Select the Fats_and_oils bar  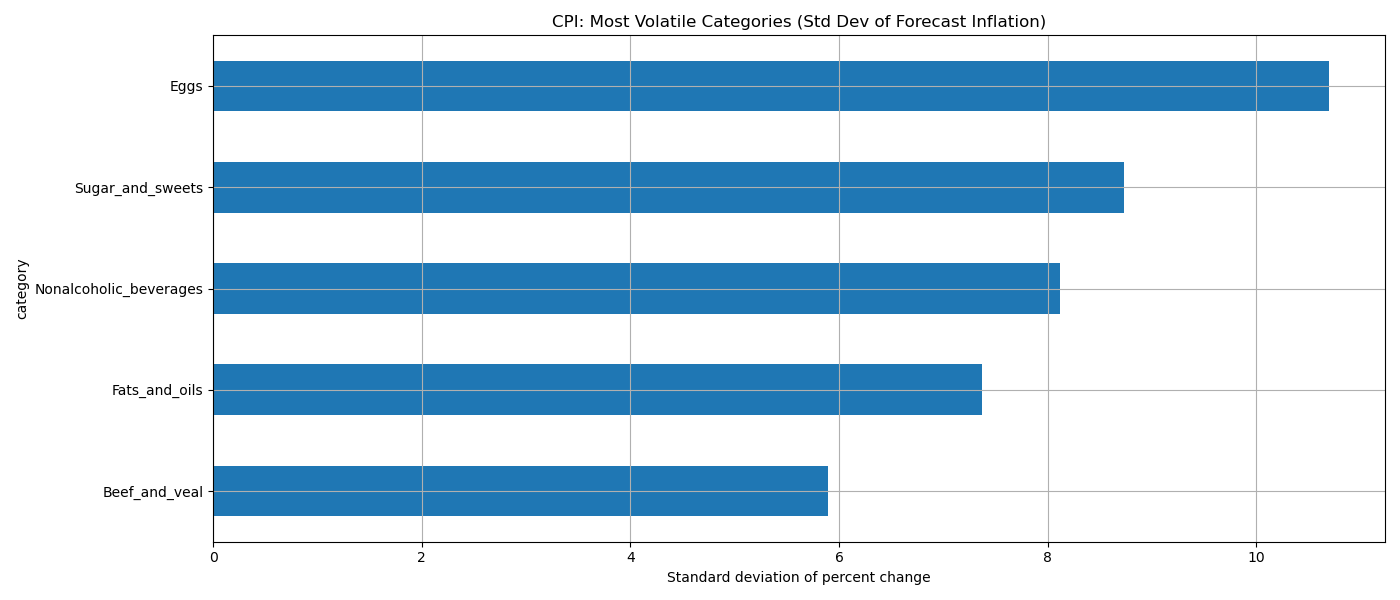pos(597,390)
